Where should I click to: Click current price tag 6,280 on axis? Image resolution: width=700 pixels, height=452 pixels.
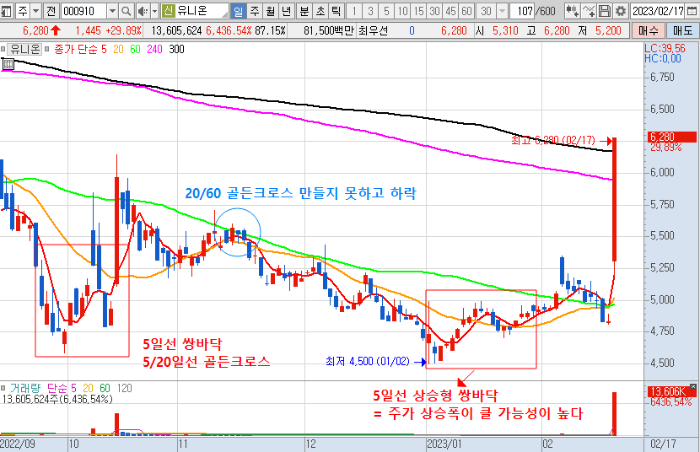(672, 137)
